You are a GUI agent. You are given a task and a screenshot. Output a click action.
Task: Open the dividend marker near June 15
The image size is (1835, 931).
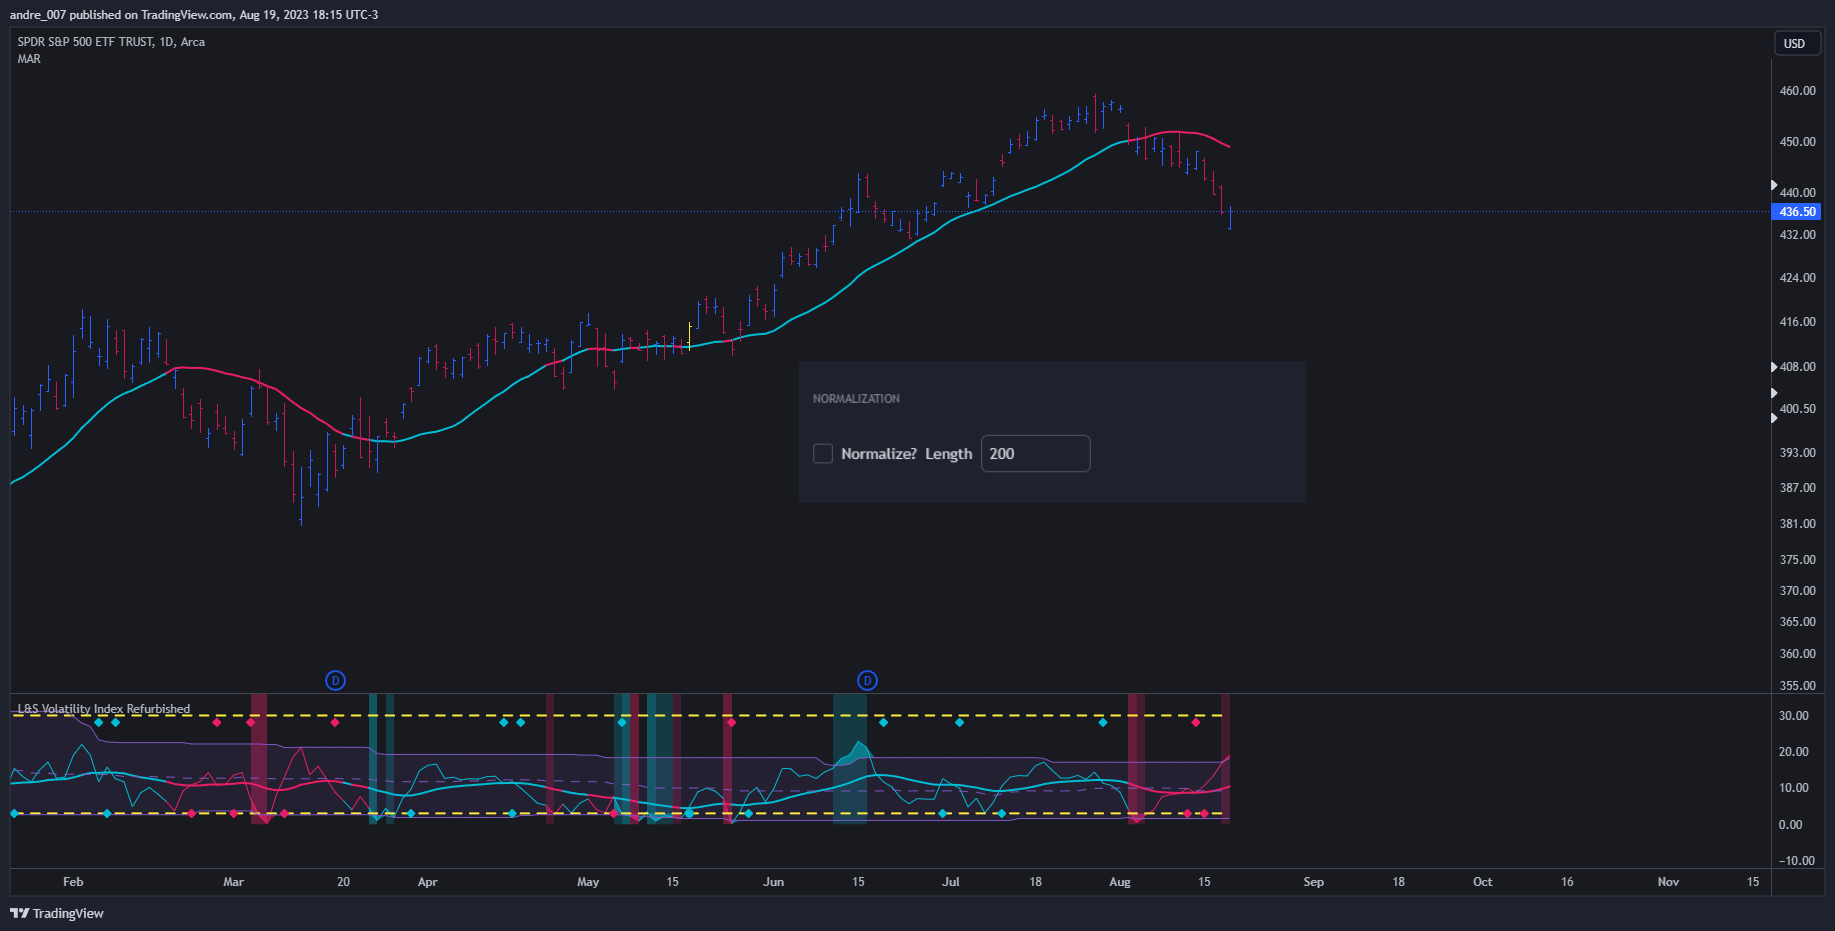coord(867,681)
